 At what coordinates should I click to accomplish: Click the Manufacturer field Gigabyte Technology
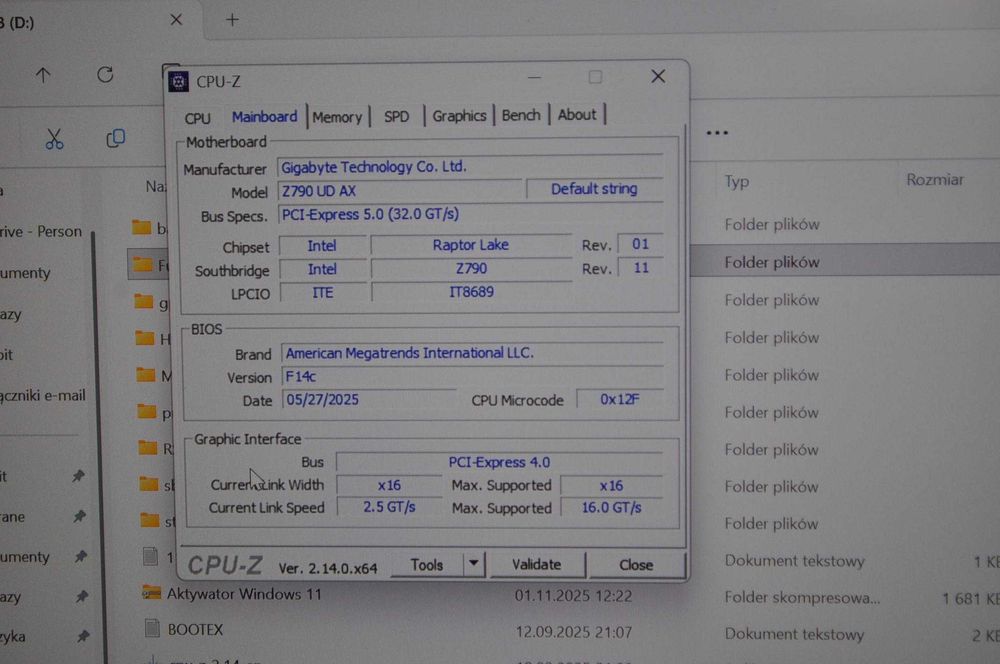(x=471, y=167)
